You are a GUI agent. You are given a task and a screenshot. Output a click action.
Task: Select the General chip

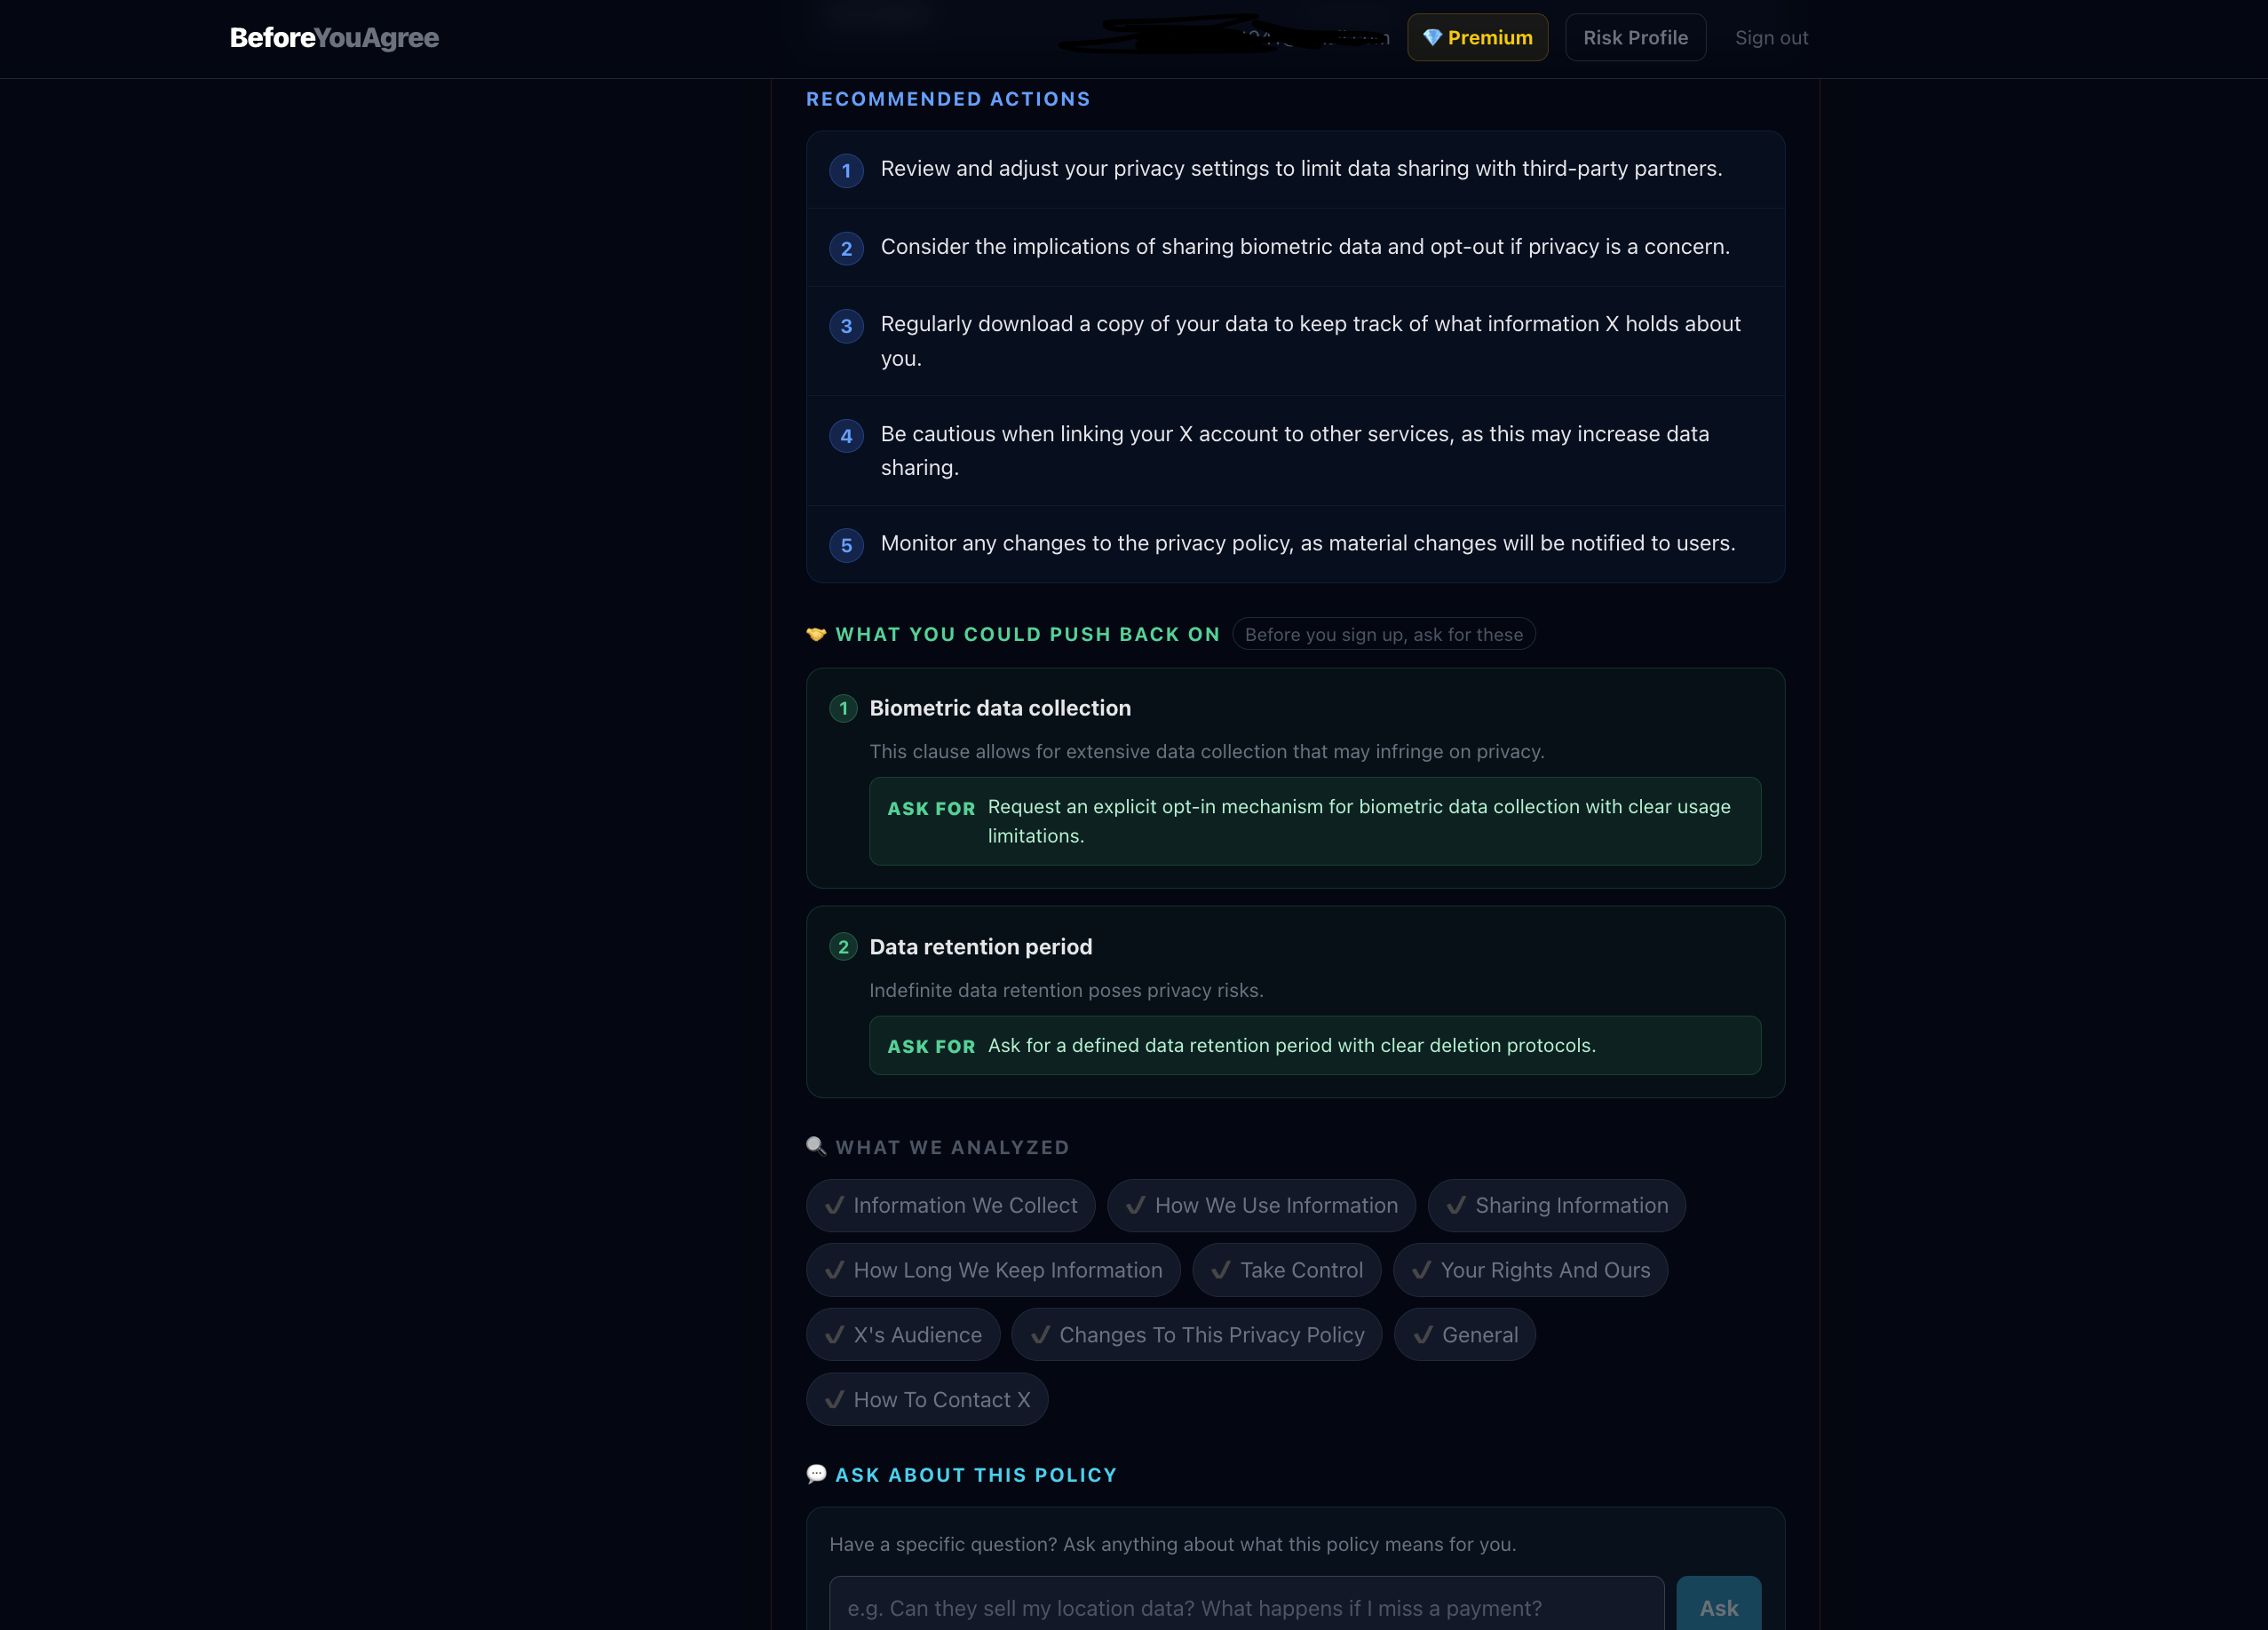pyautogui.click(x=1464, y=1335)
